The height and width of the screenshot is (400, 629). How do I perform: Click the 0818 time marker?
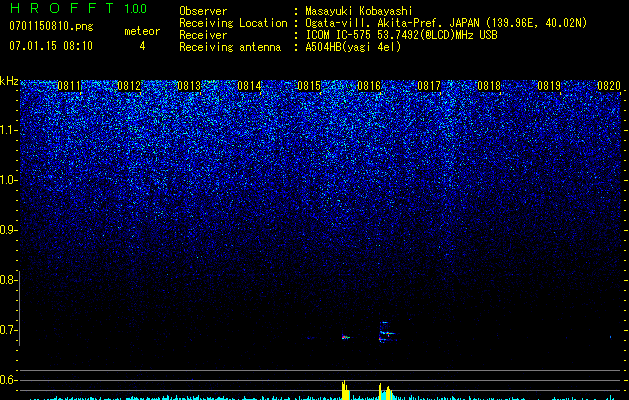click(489, 86)
